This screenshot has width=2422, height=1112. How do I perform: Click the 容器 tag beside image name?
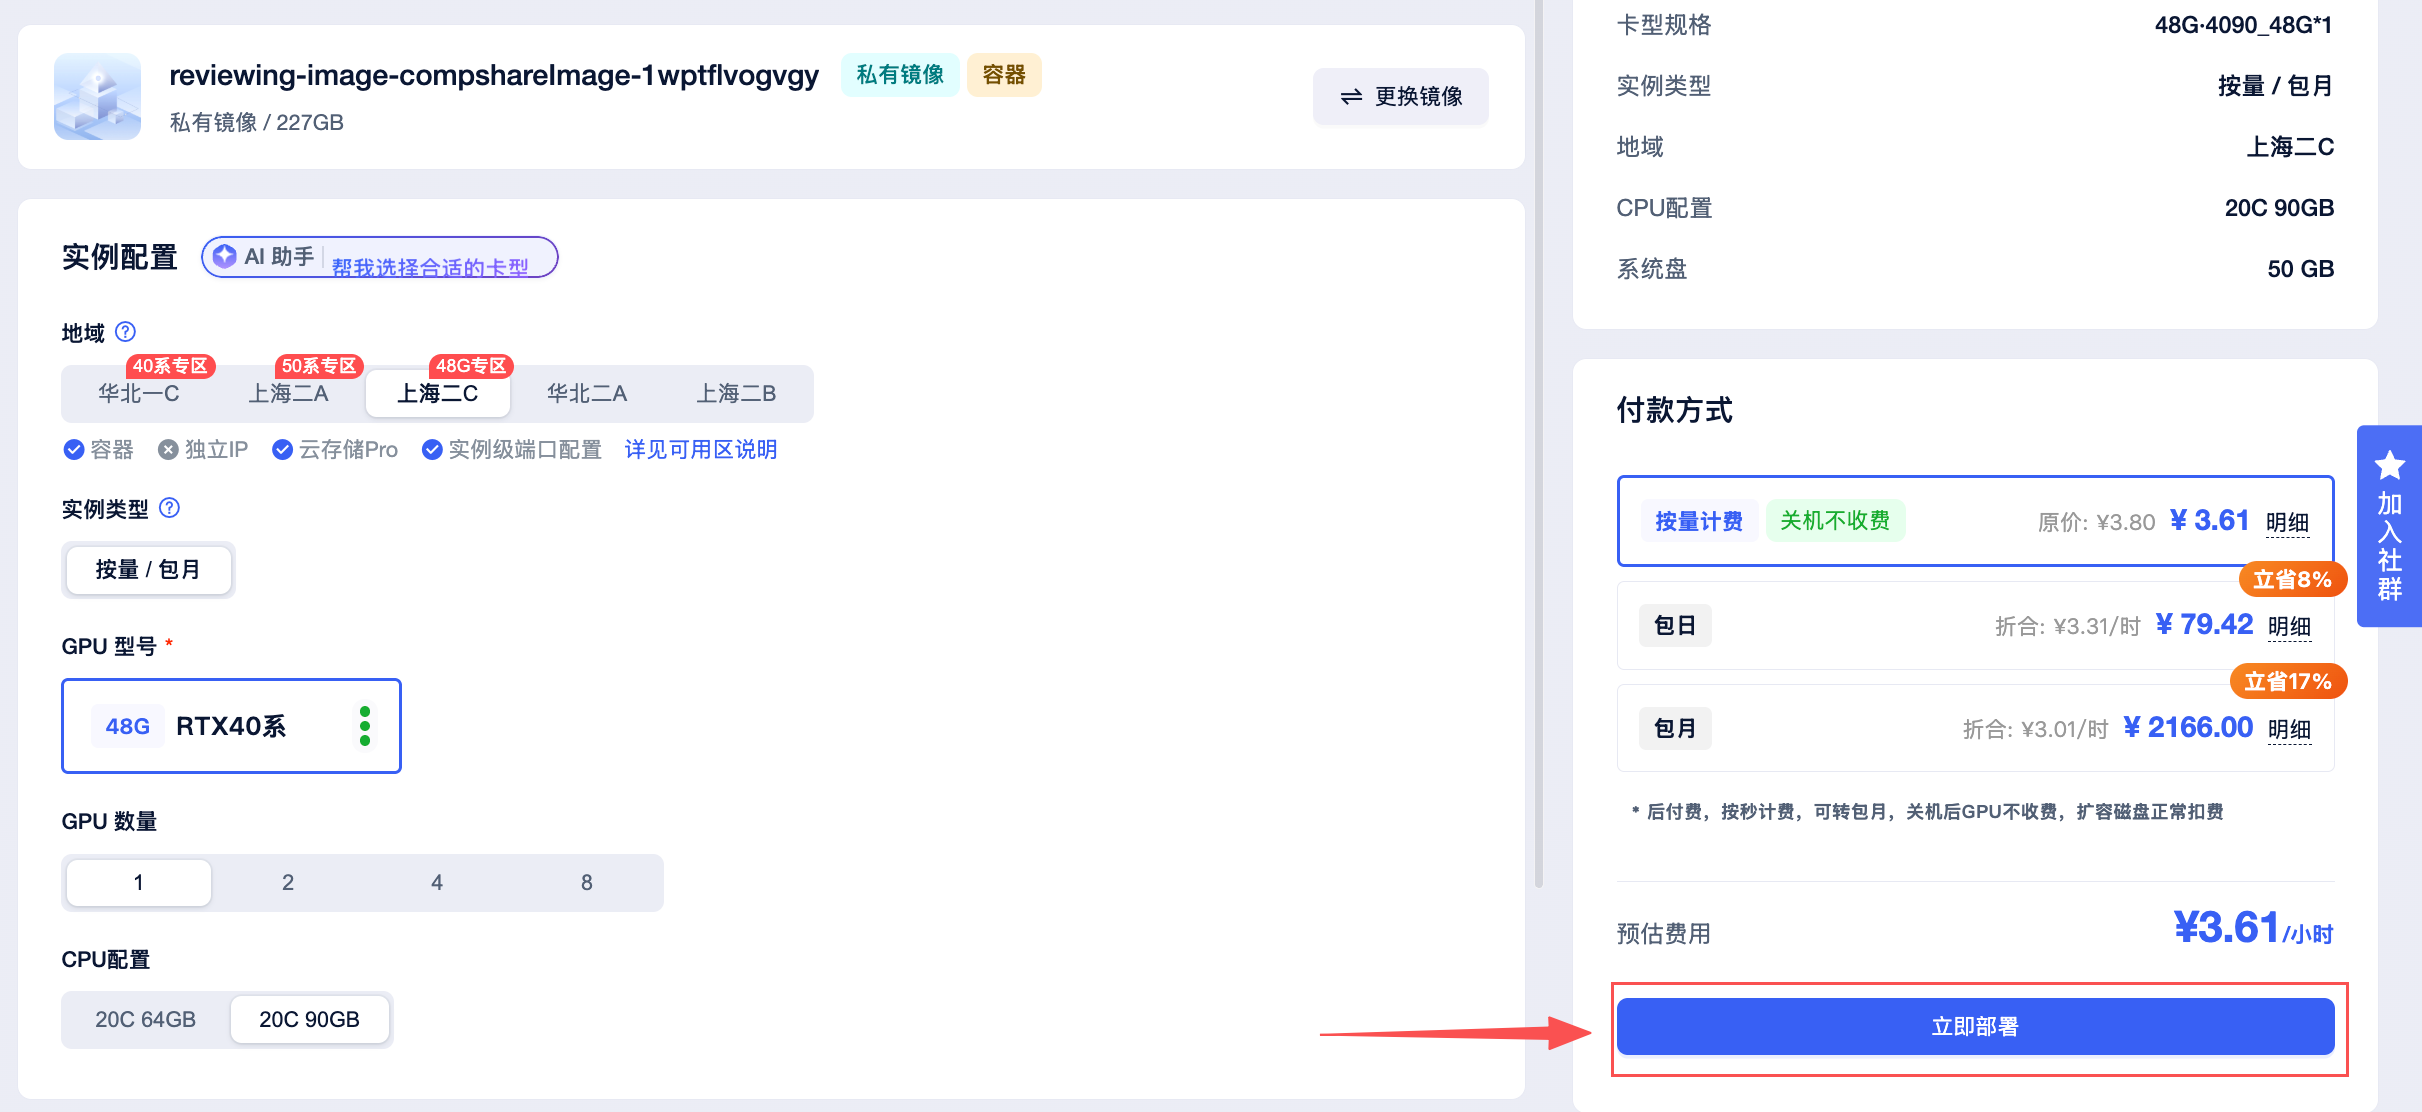tap(1004, 75)
